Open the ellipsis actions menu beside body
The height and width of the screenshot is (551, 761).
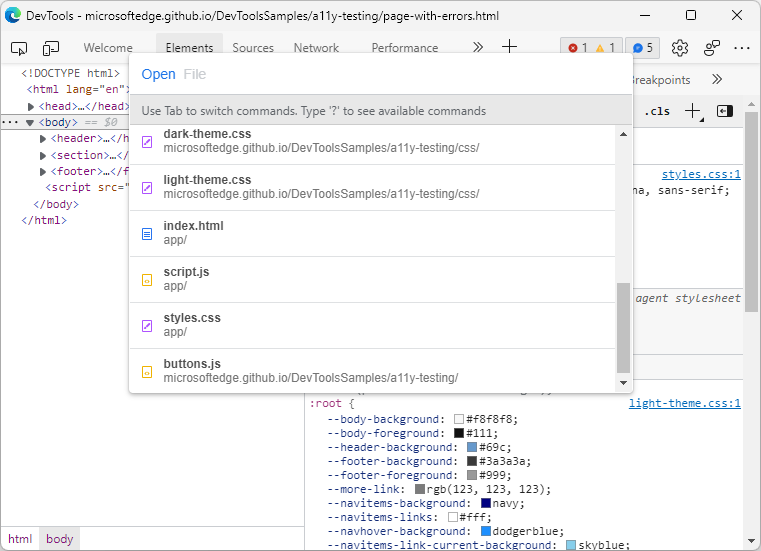click(x=9, y=122)
